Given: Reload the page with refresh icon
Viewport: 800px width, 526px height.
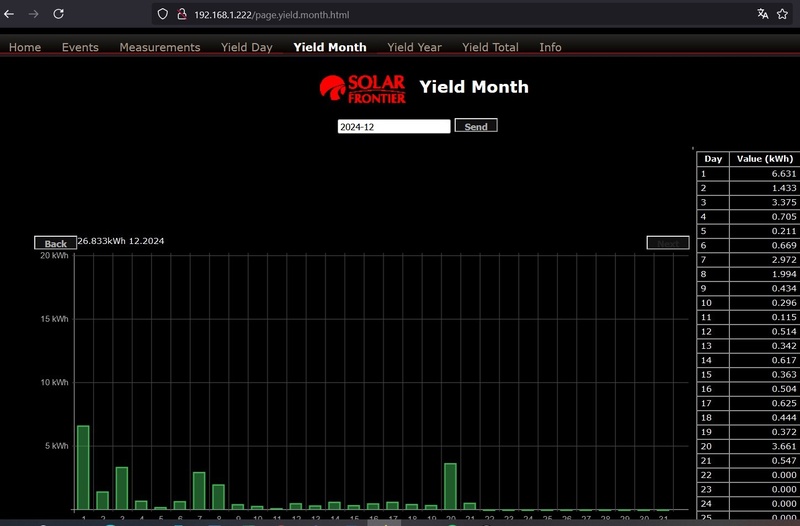Looking at the screenshot, I should (59, 14).
